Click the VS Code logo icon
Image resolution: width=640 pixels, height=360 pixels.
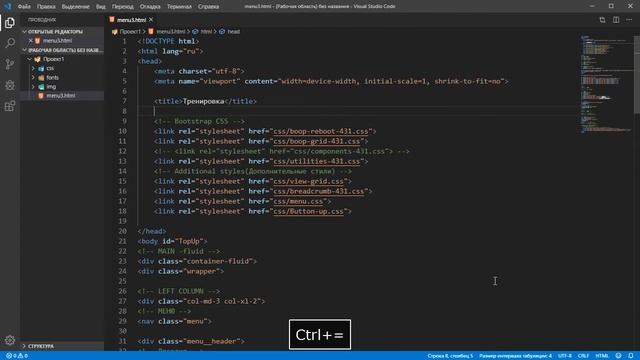pos(7,6)
